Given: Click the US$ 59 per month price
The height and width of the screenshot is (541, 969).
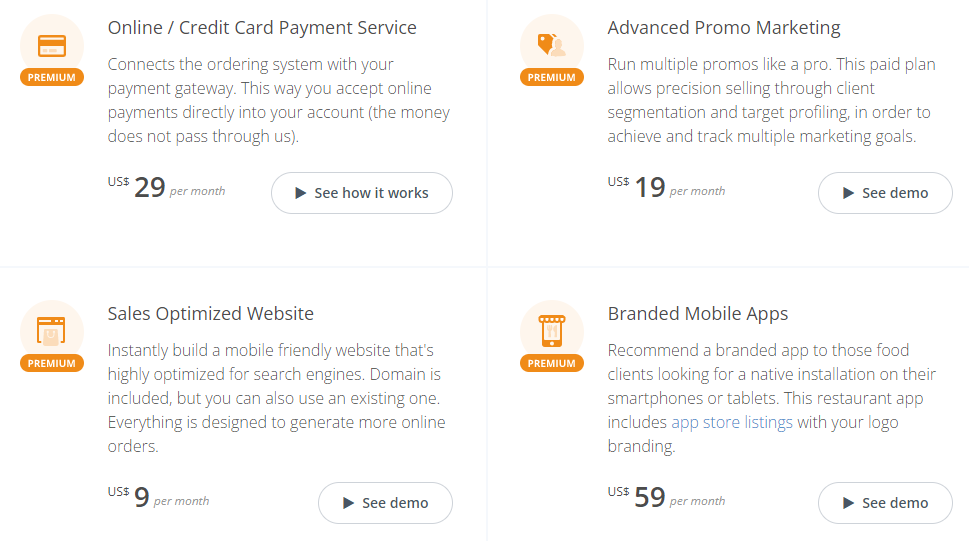Looking at the screenshot, I should coord(666,497).
